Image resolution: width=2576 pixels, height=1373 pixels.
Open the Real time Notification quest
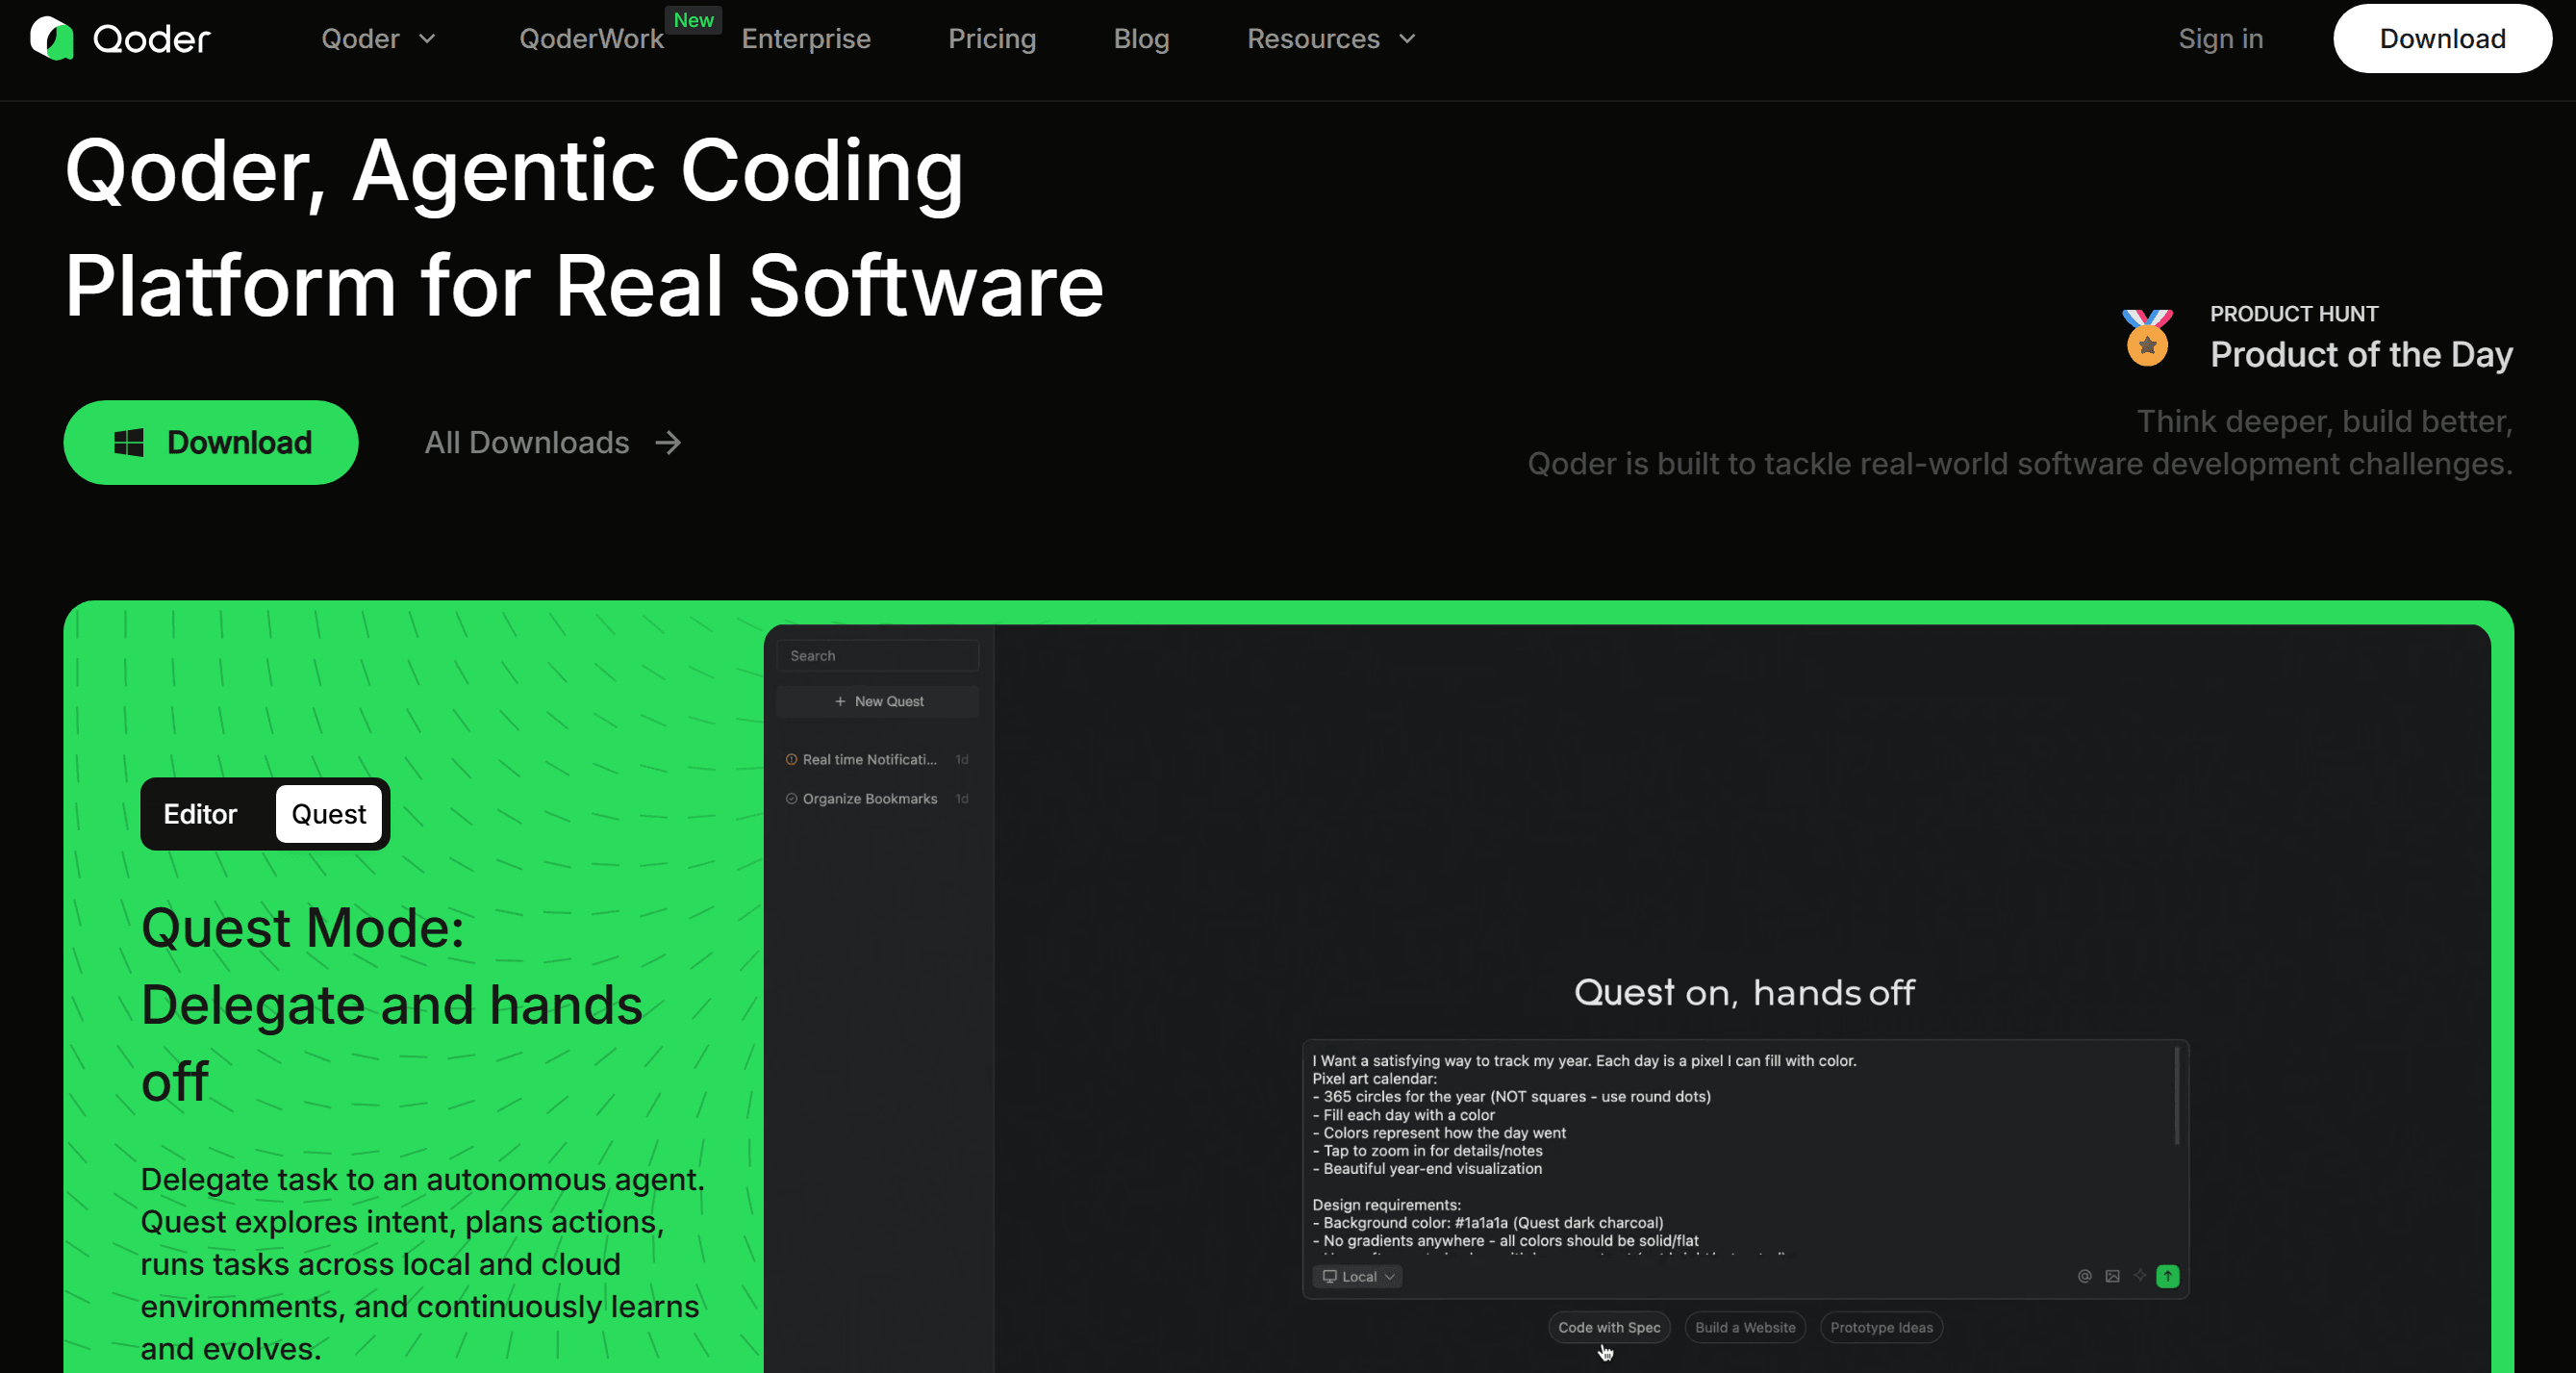click(x=868, y=760)
